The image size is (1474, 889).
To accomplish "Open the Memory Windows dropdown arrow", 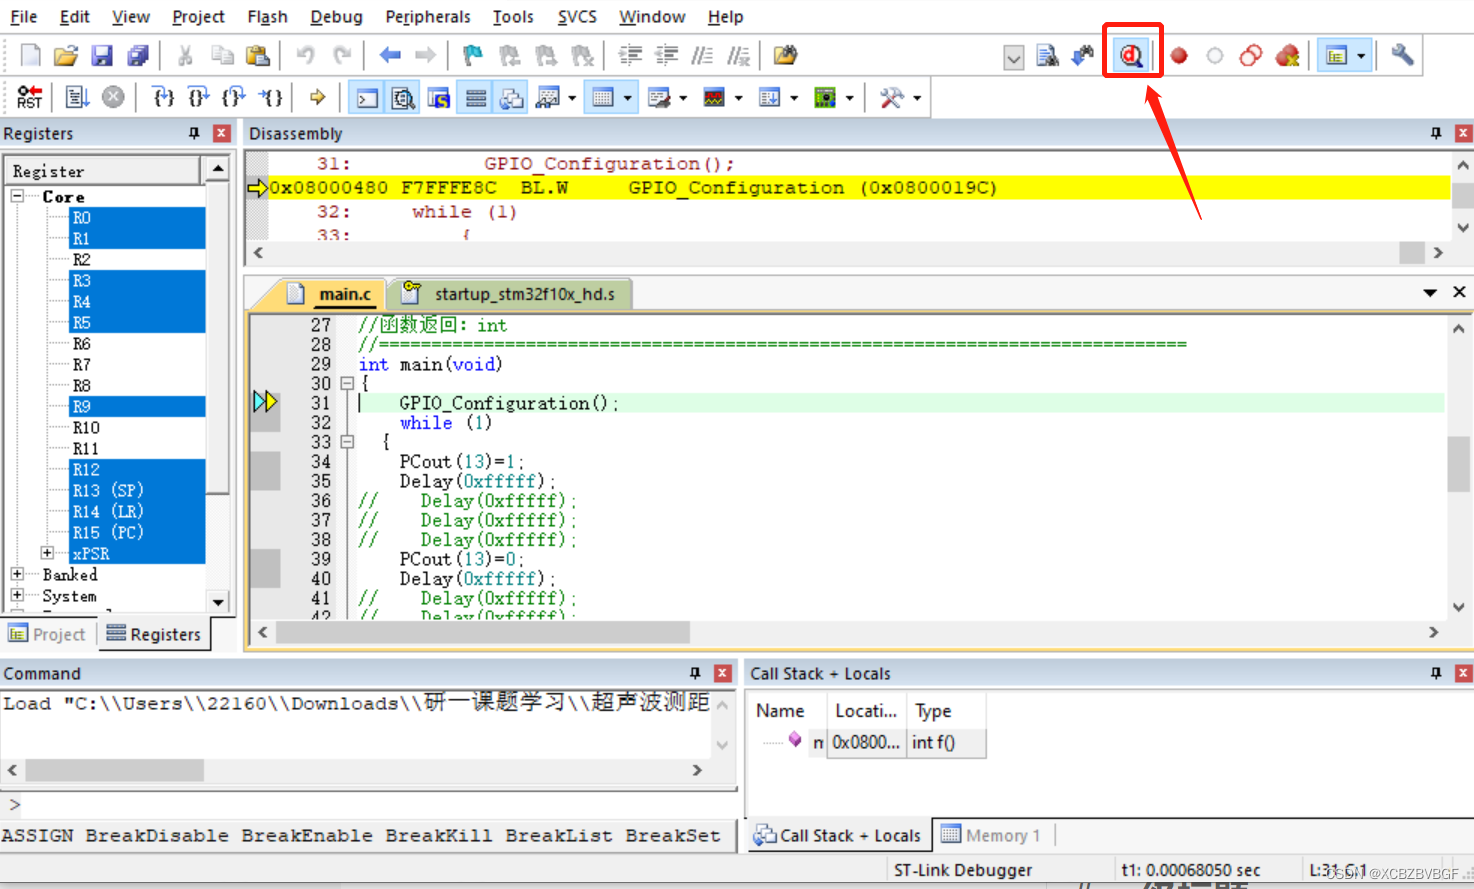I will [x=627, y=97].
